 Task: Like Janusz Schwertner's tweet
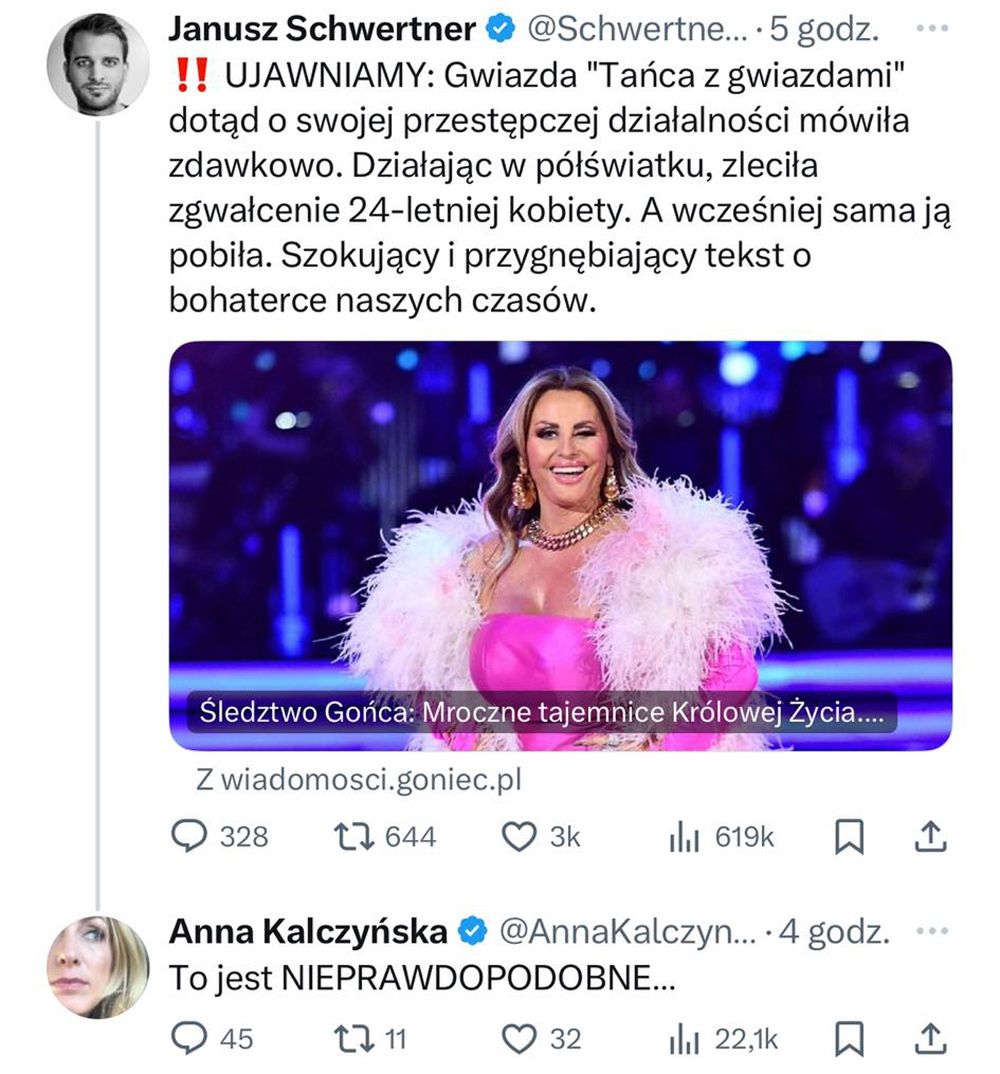point(518,836)
